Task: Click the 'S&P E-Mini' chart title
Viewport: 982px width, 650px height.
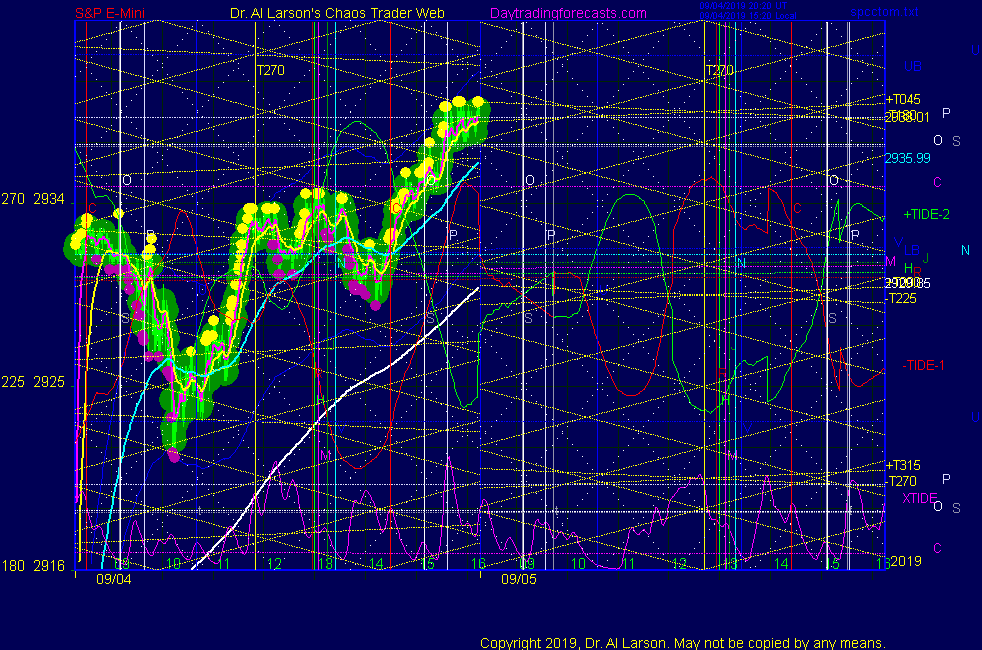Action: point(110,13)
